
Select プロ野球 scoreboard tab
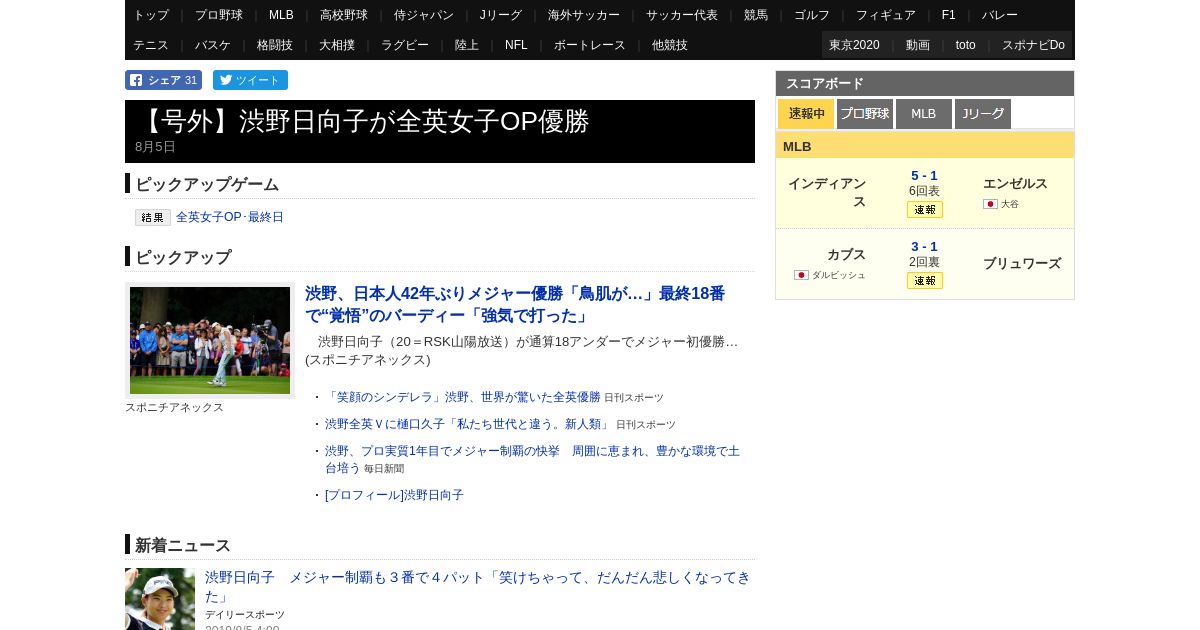tap(865, 114)
